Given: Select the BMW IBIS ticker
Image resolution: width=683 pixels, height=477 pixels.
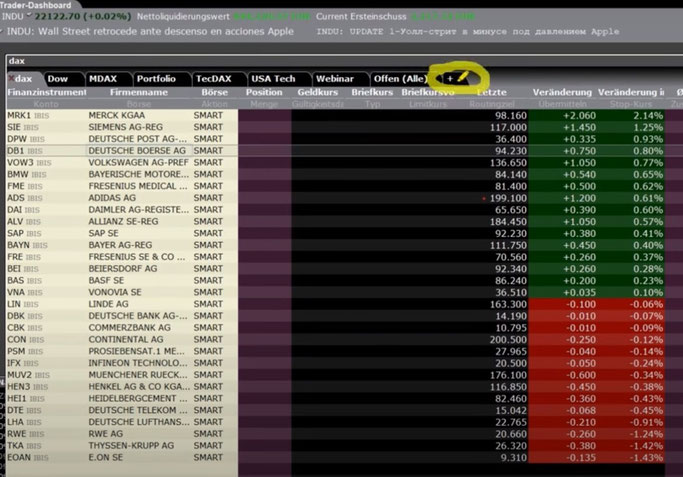Looking at the screenshot, I should (x=27, y=174).
